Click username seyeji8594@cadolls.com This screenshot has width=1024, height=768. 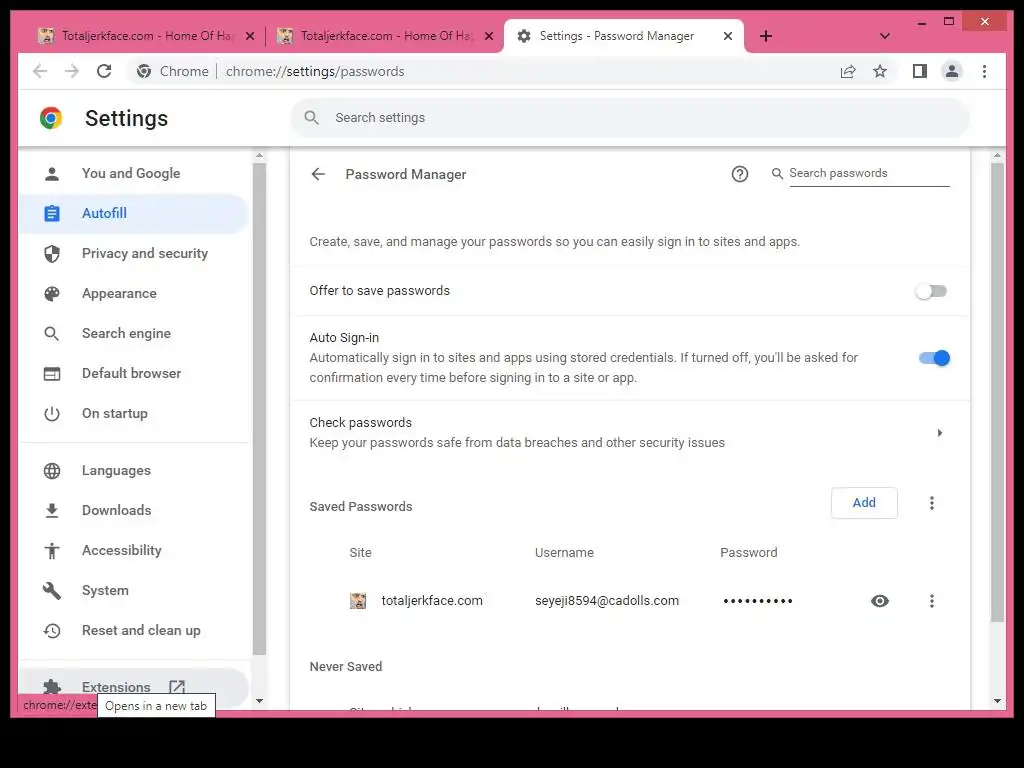(607, 600)
